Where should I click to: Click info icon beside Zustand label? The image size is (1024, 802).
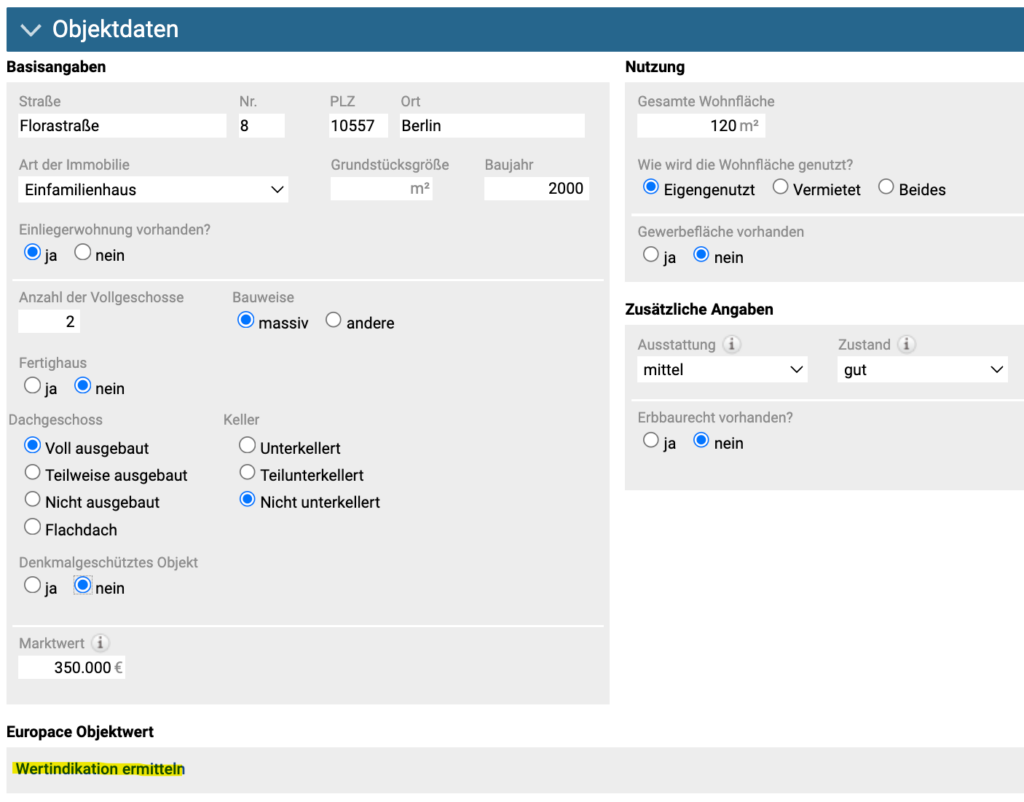906,345
